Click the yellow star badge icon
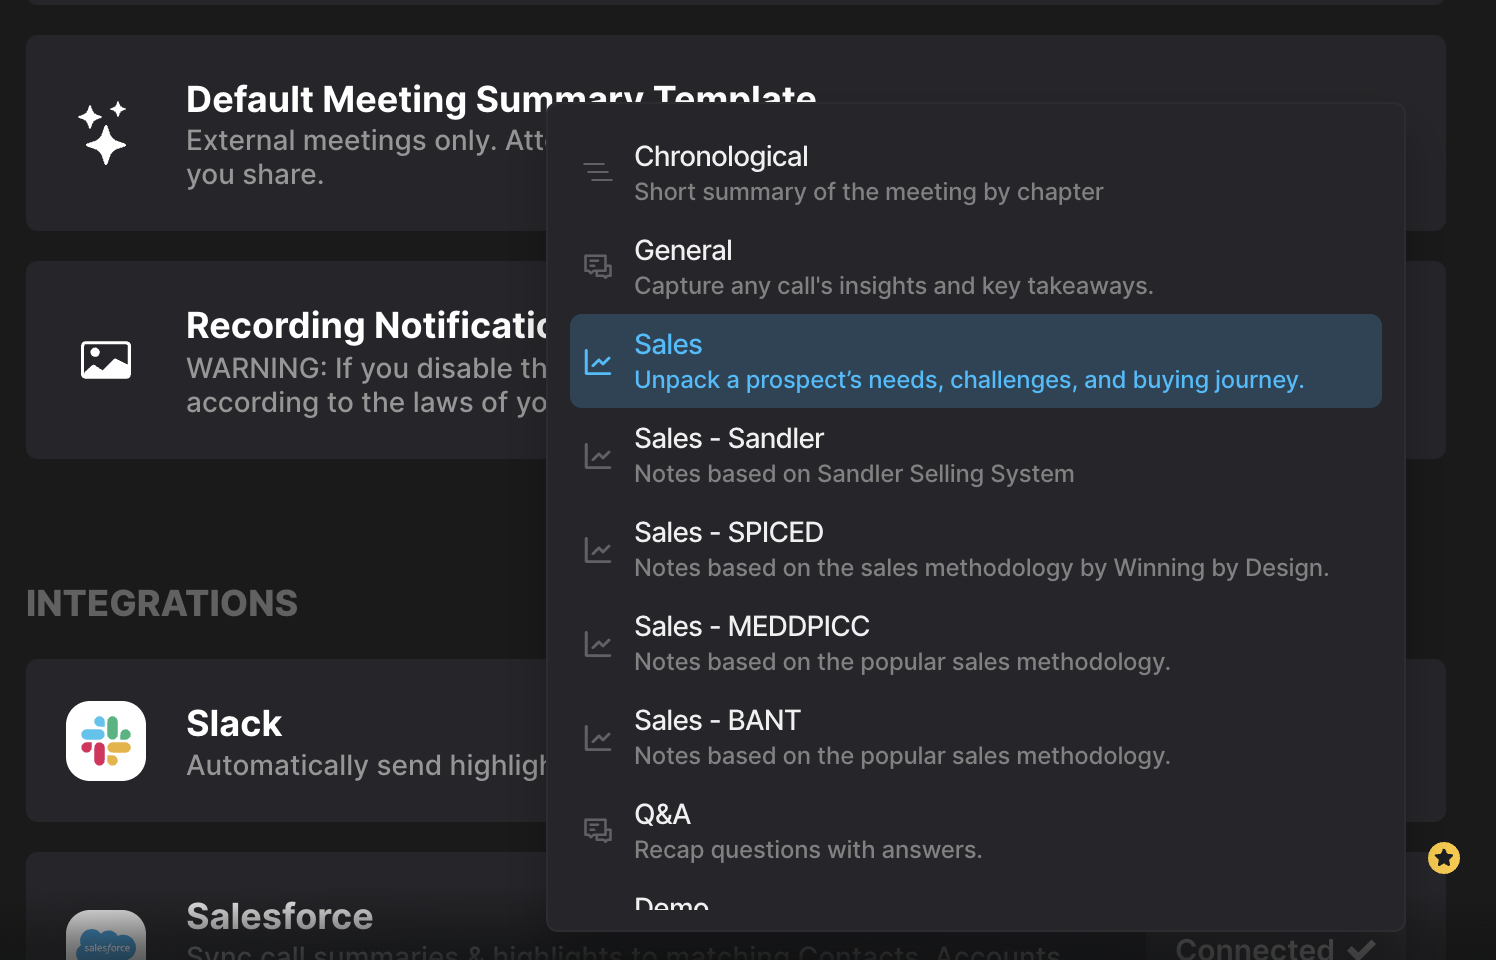 (1444, 858)
